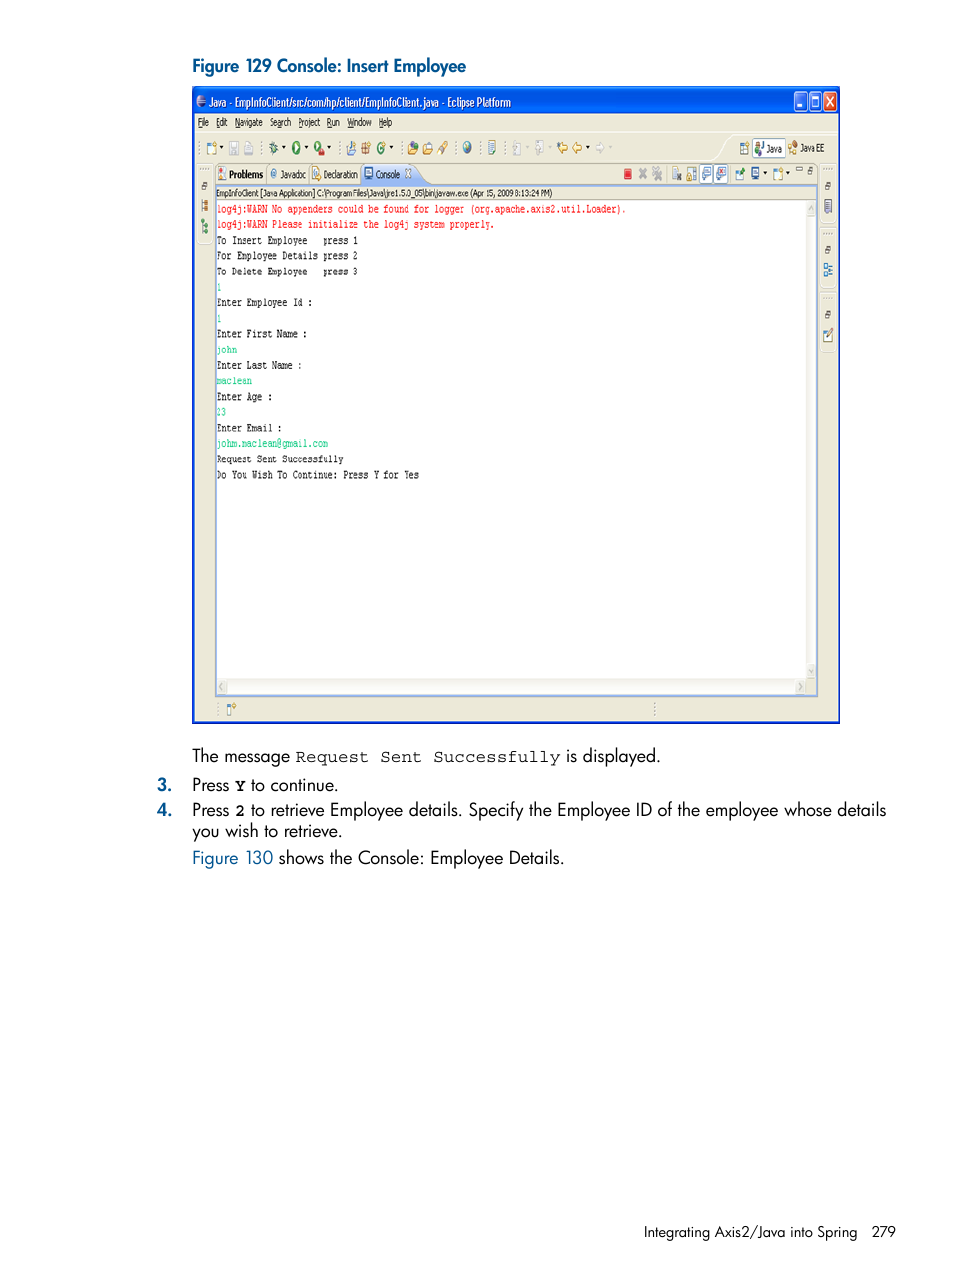The height and width of the screenshot is (1271, 954).
Task: Open the Help menu
Action: (385, 123)
